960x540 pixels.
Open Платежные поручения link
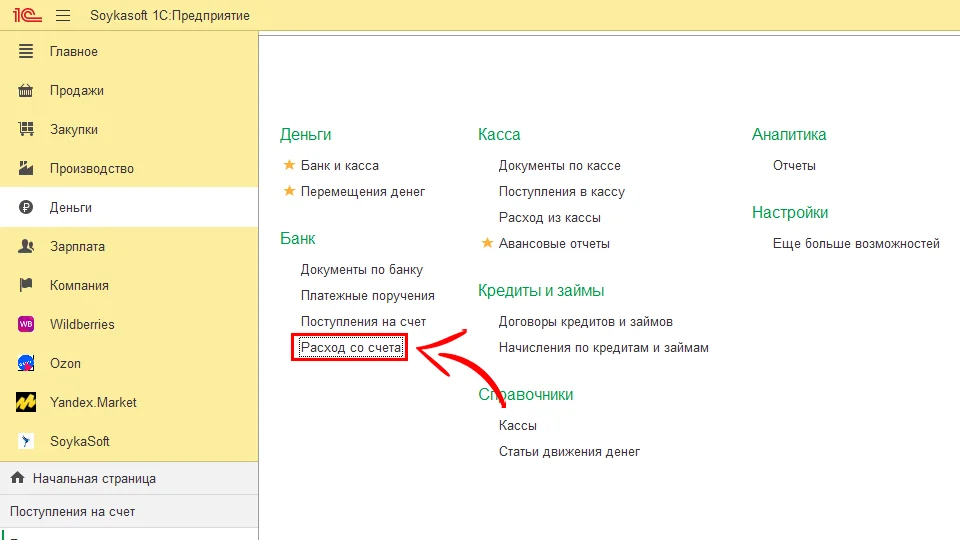click(367, 295)
